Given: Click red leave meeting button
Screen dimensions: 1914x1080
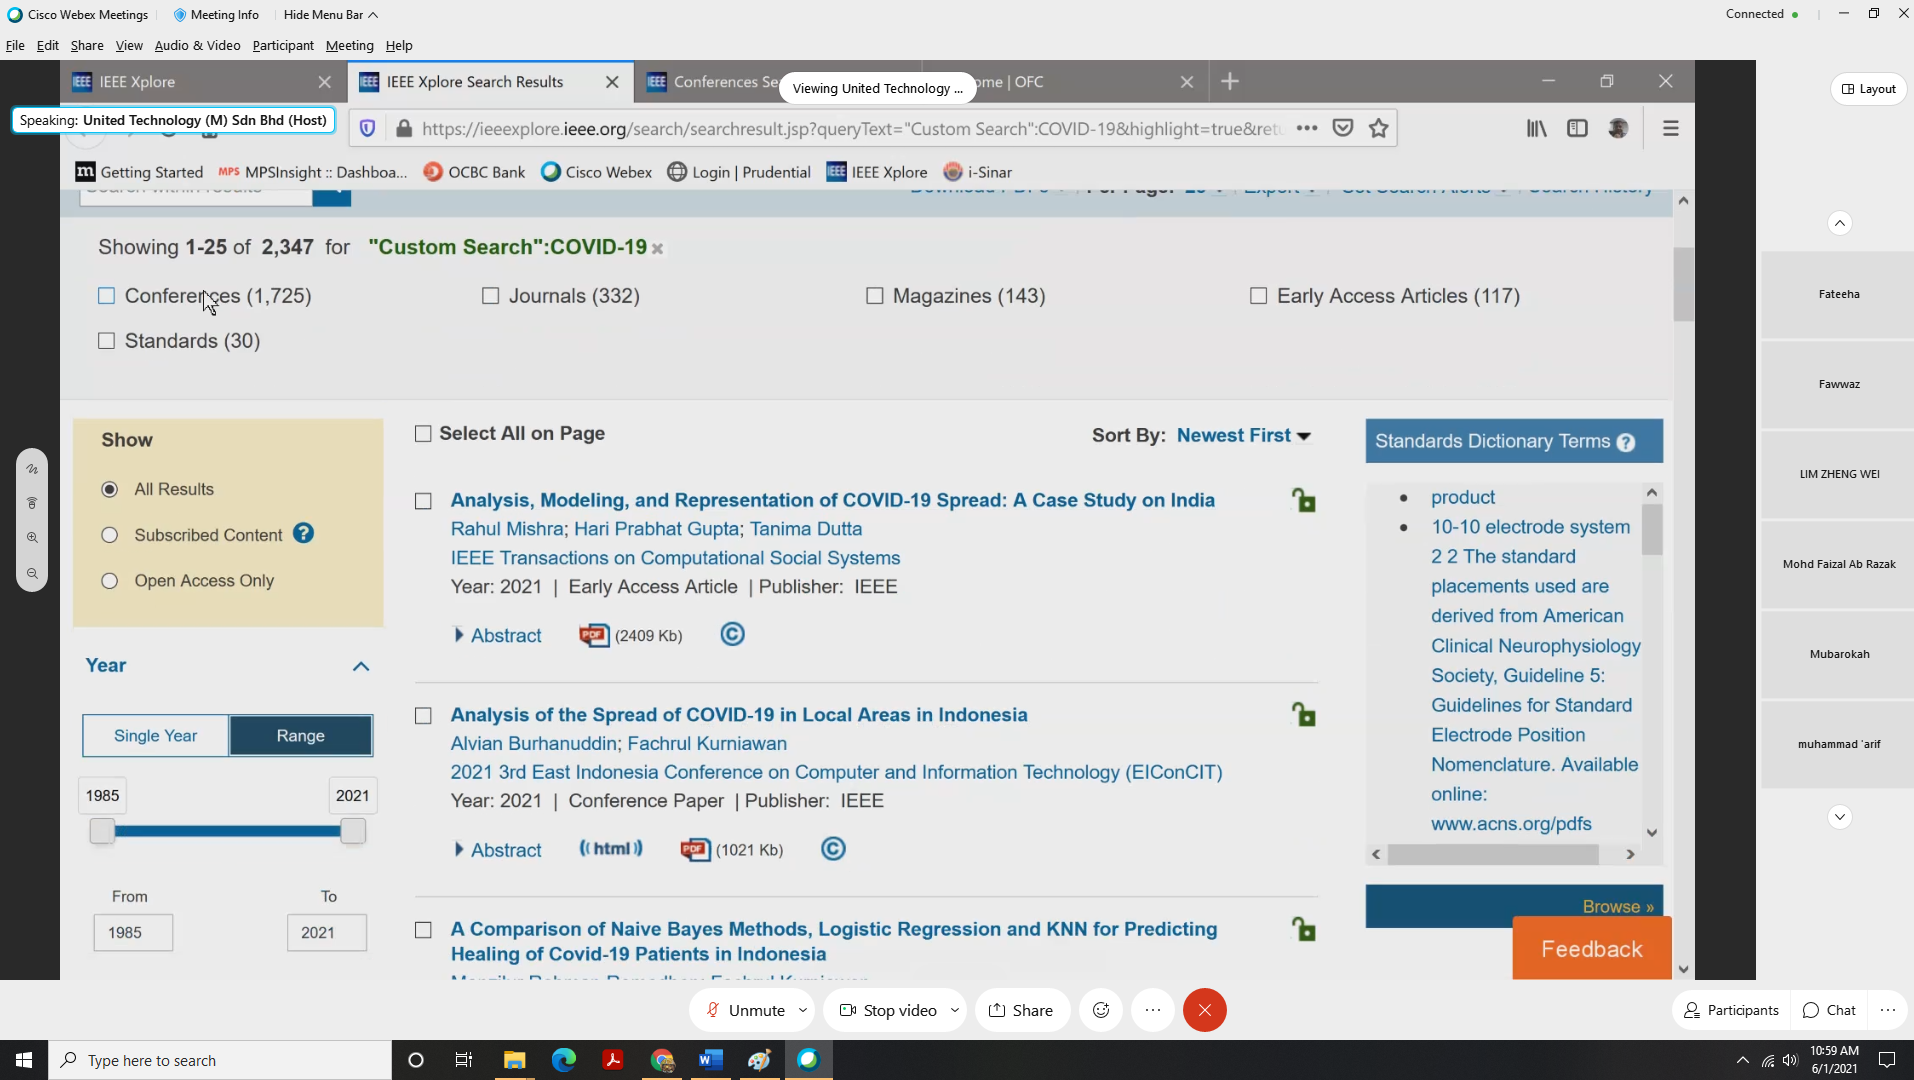Looking at the screenshot, I should [x=1205, y=1010].
